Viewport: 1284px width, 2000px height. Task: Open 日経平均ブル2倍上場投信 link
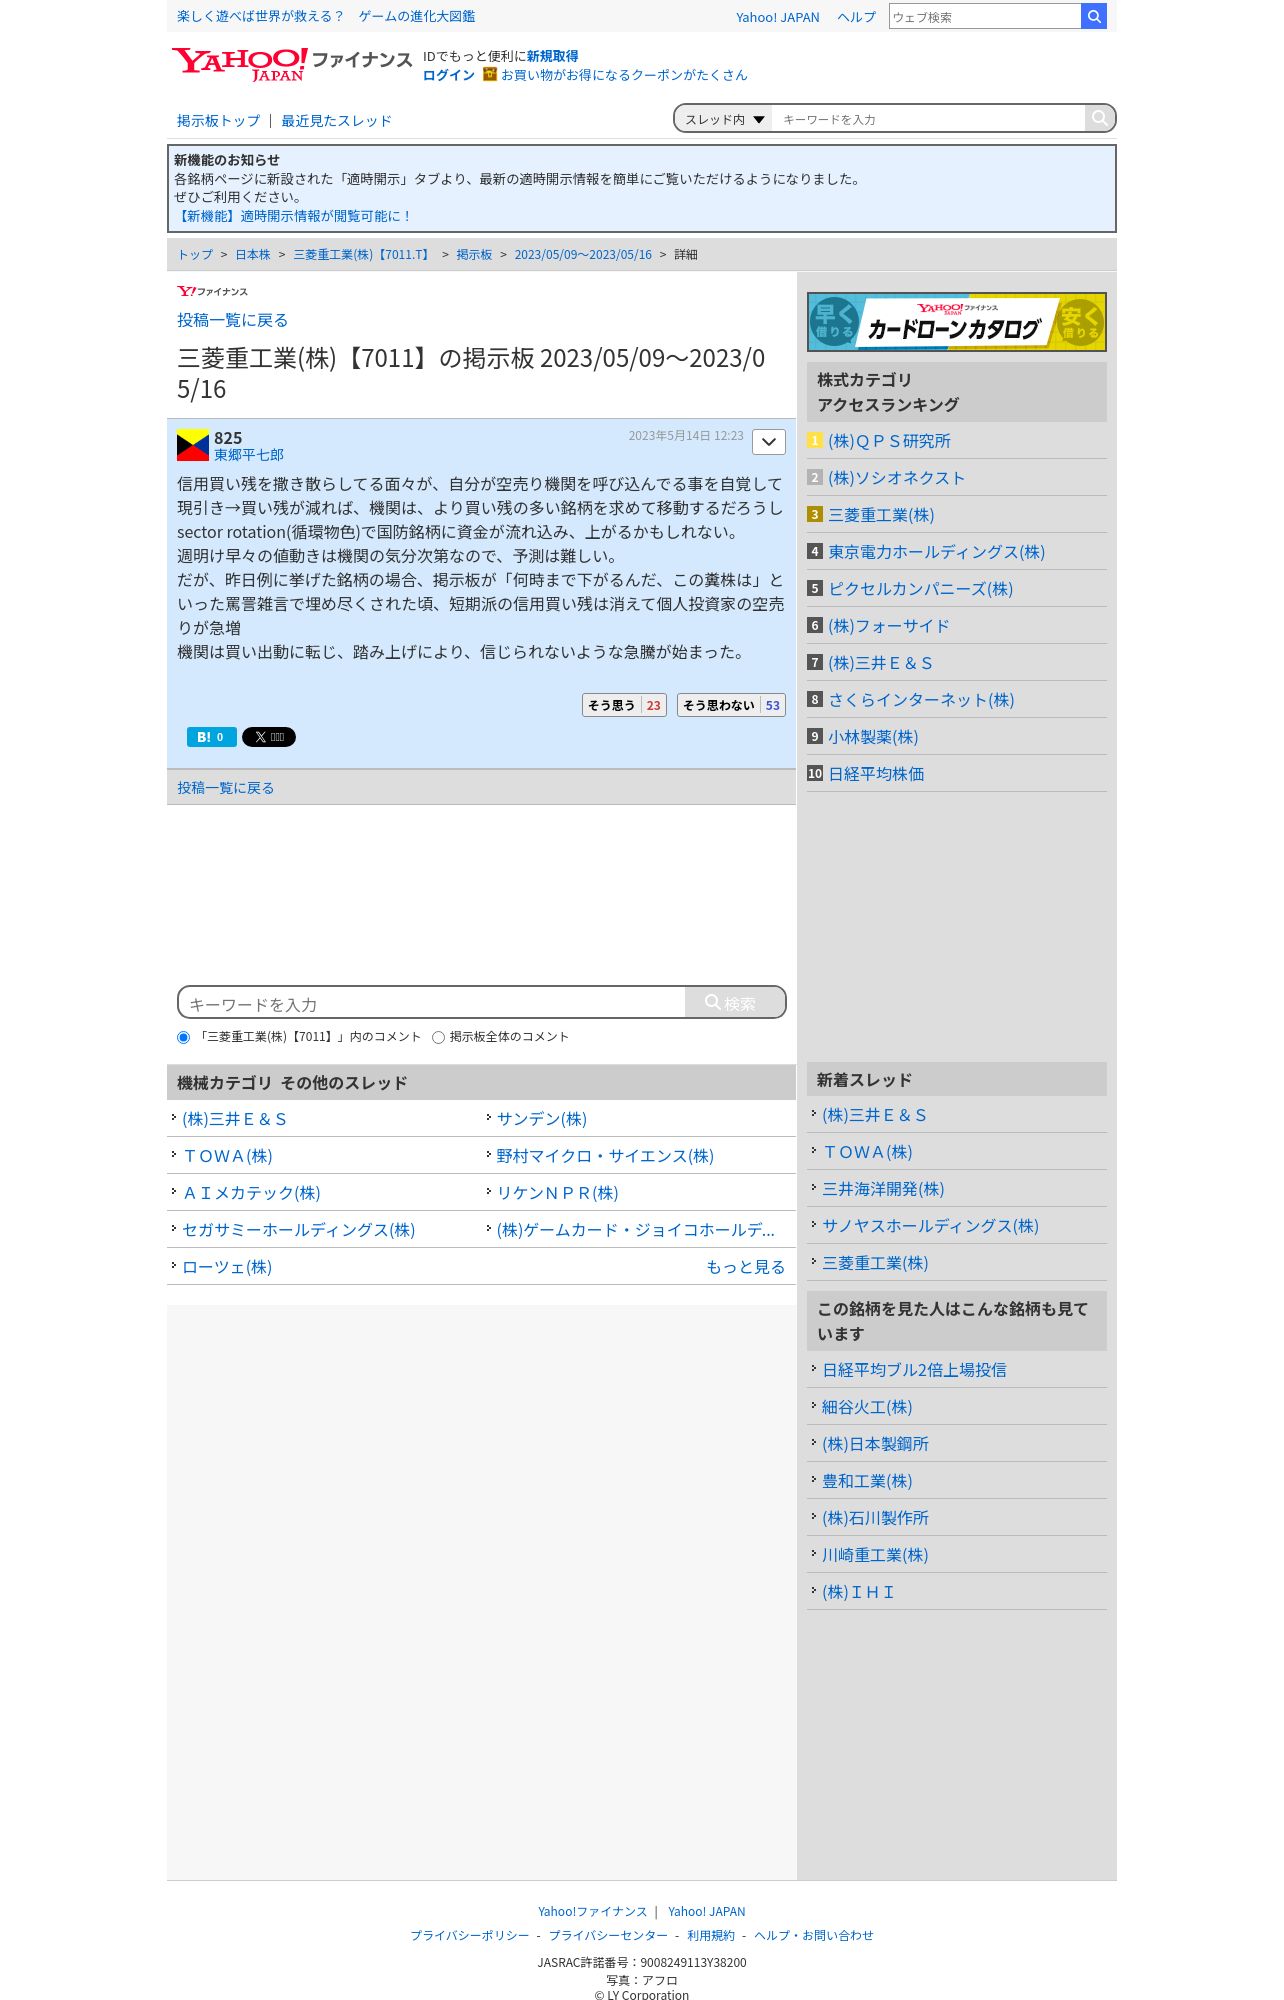pos(914,1370)
